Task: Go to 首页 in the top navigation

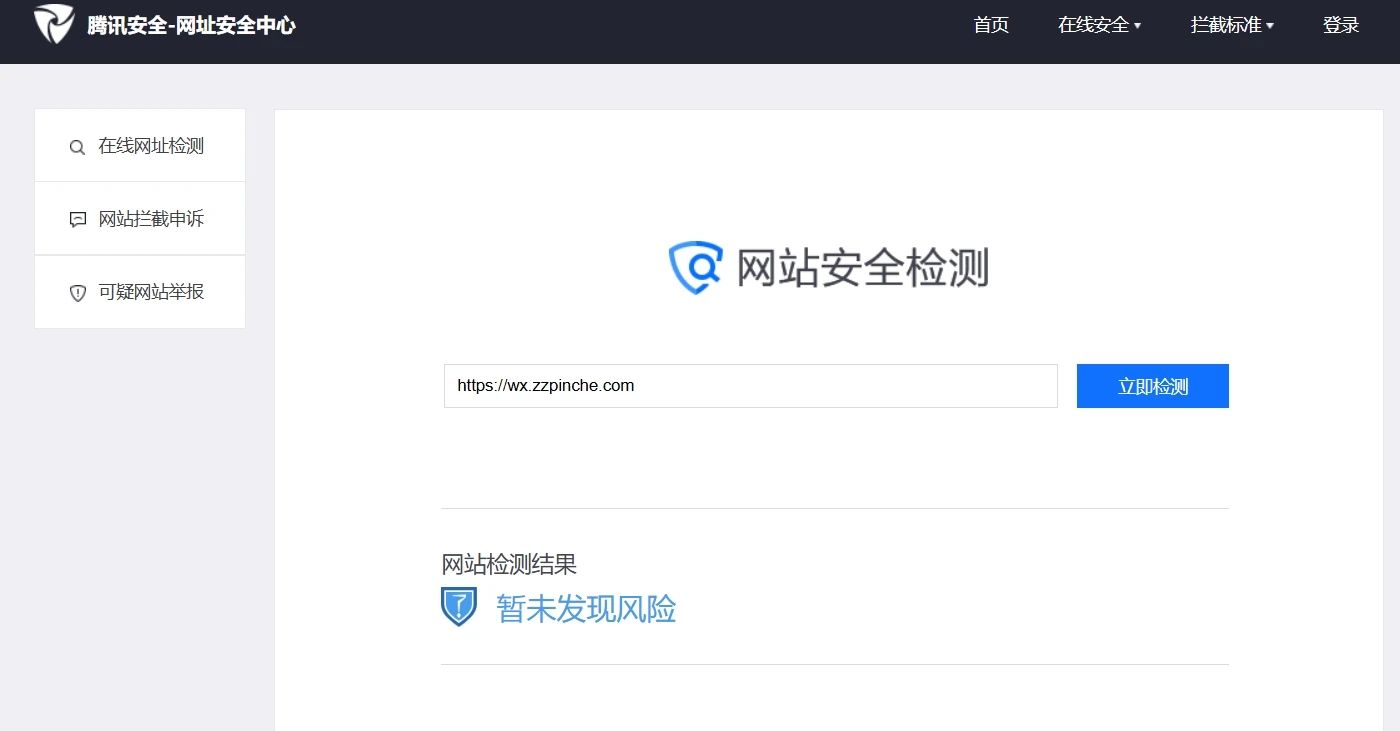Action: (991, 25)
